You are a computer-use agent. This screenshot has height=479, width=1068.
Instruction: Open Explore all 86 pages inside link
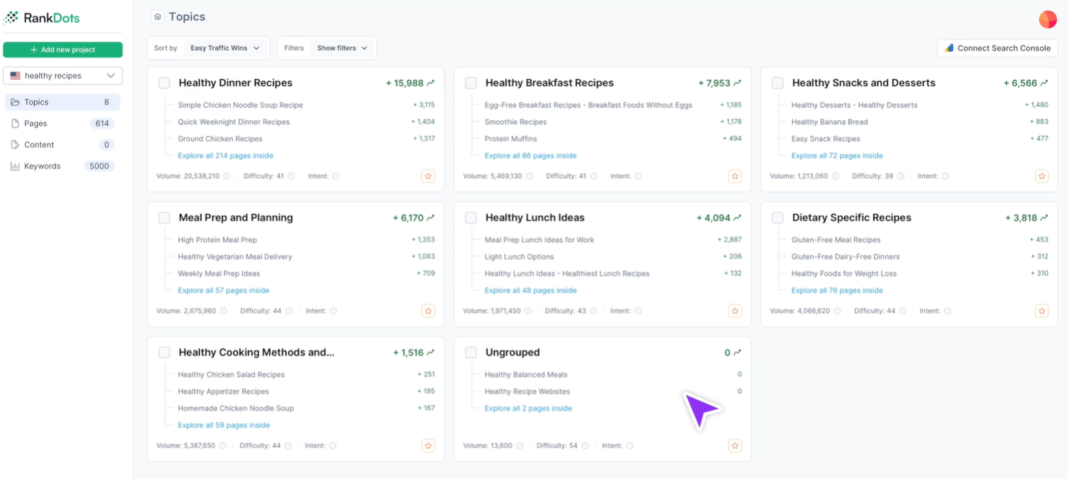[x=531, y=155]
